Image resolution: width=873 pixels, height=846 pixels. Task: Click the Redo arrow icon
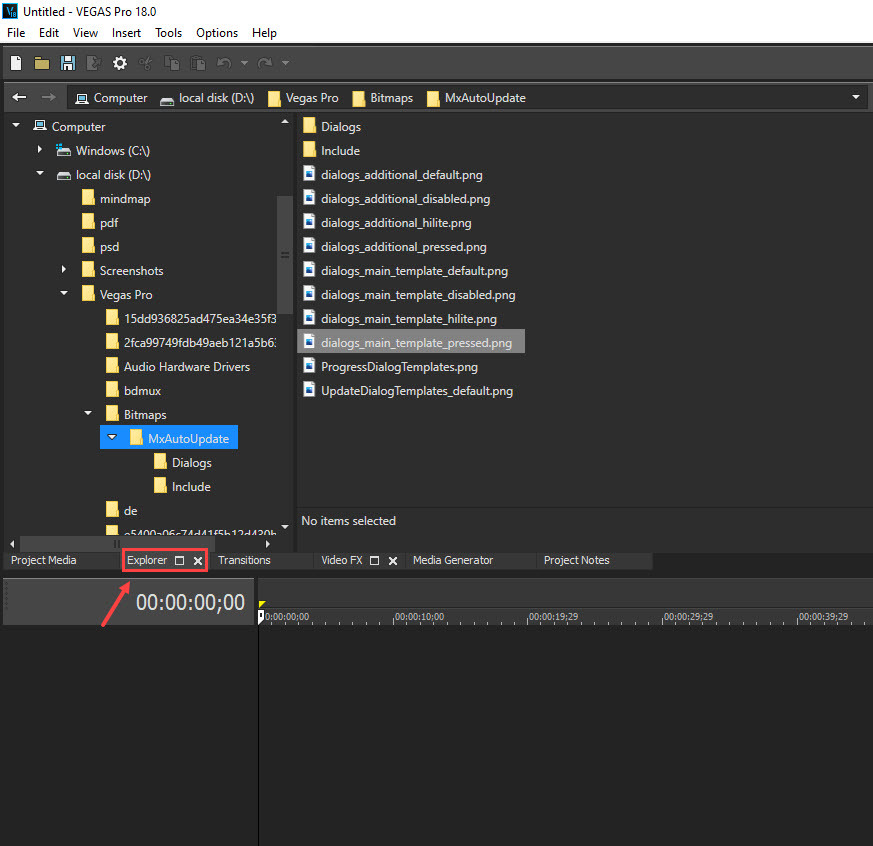[x=265, y=63]
